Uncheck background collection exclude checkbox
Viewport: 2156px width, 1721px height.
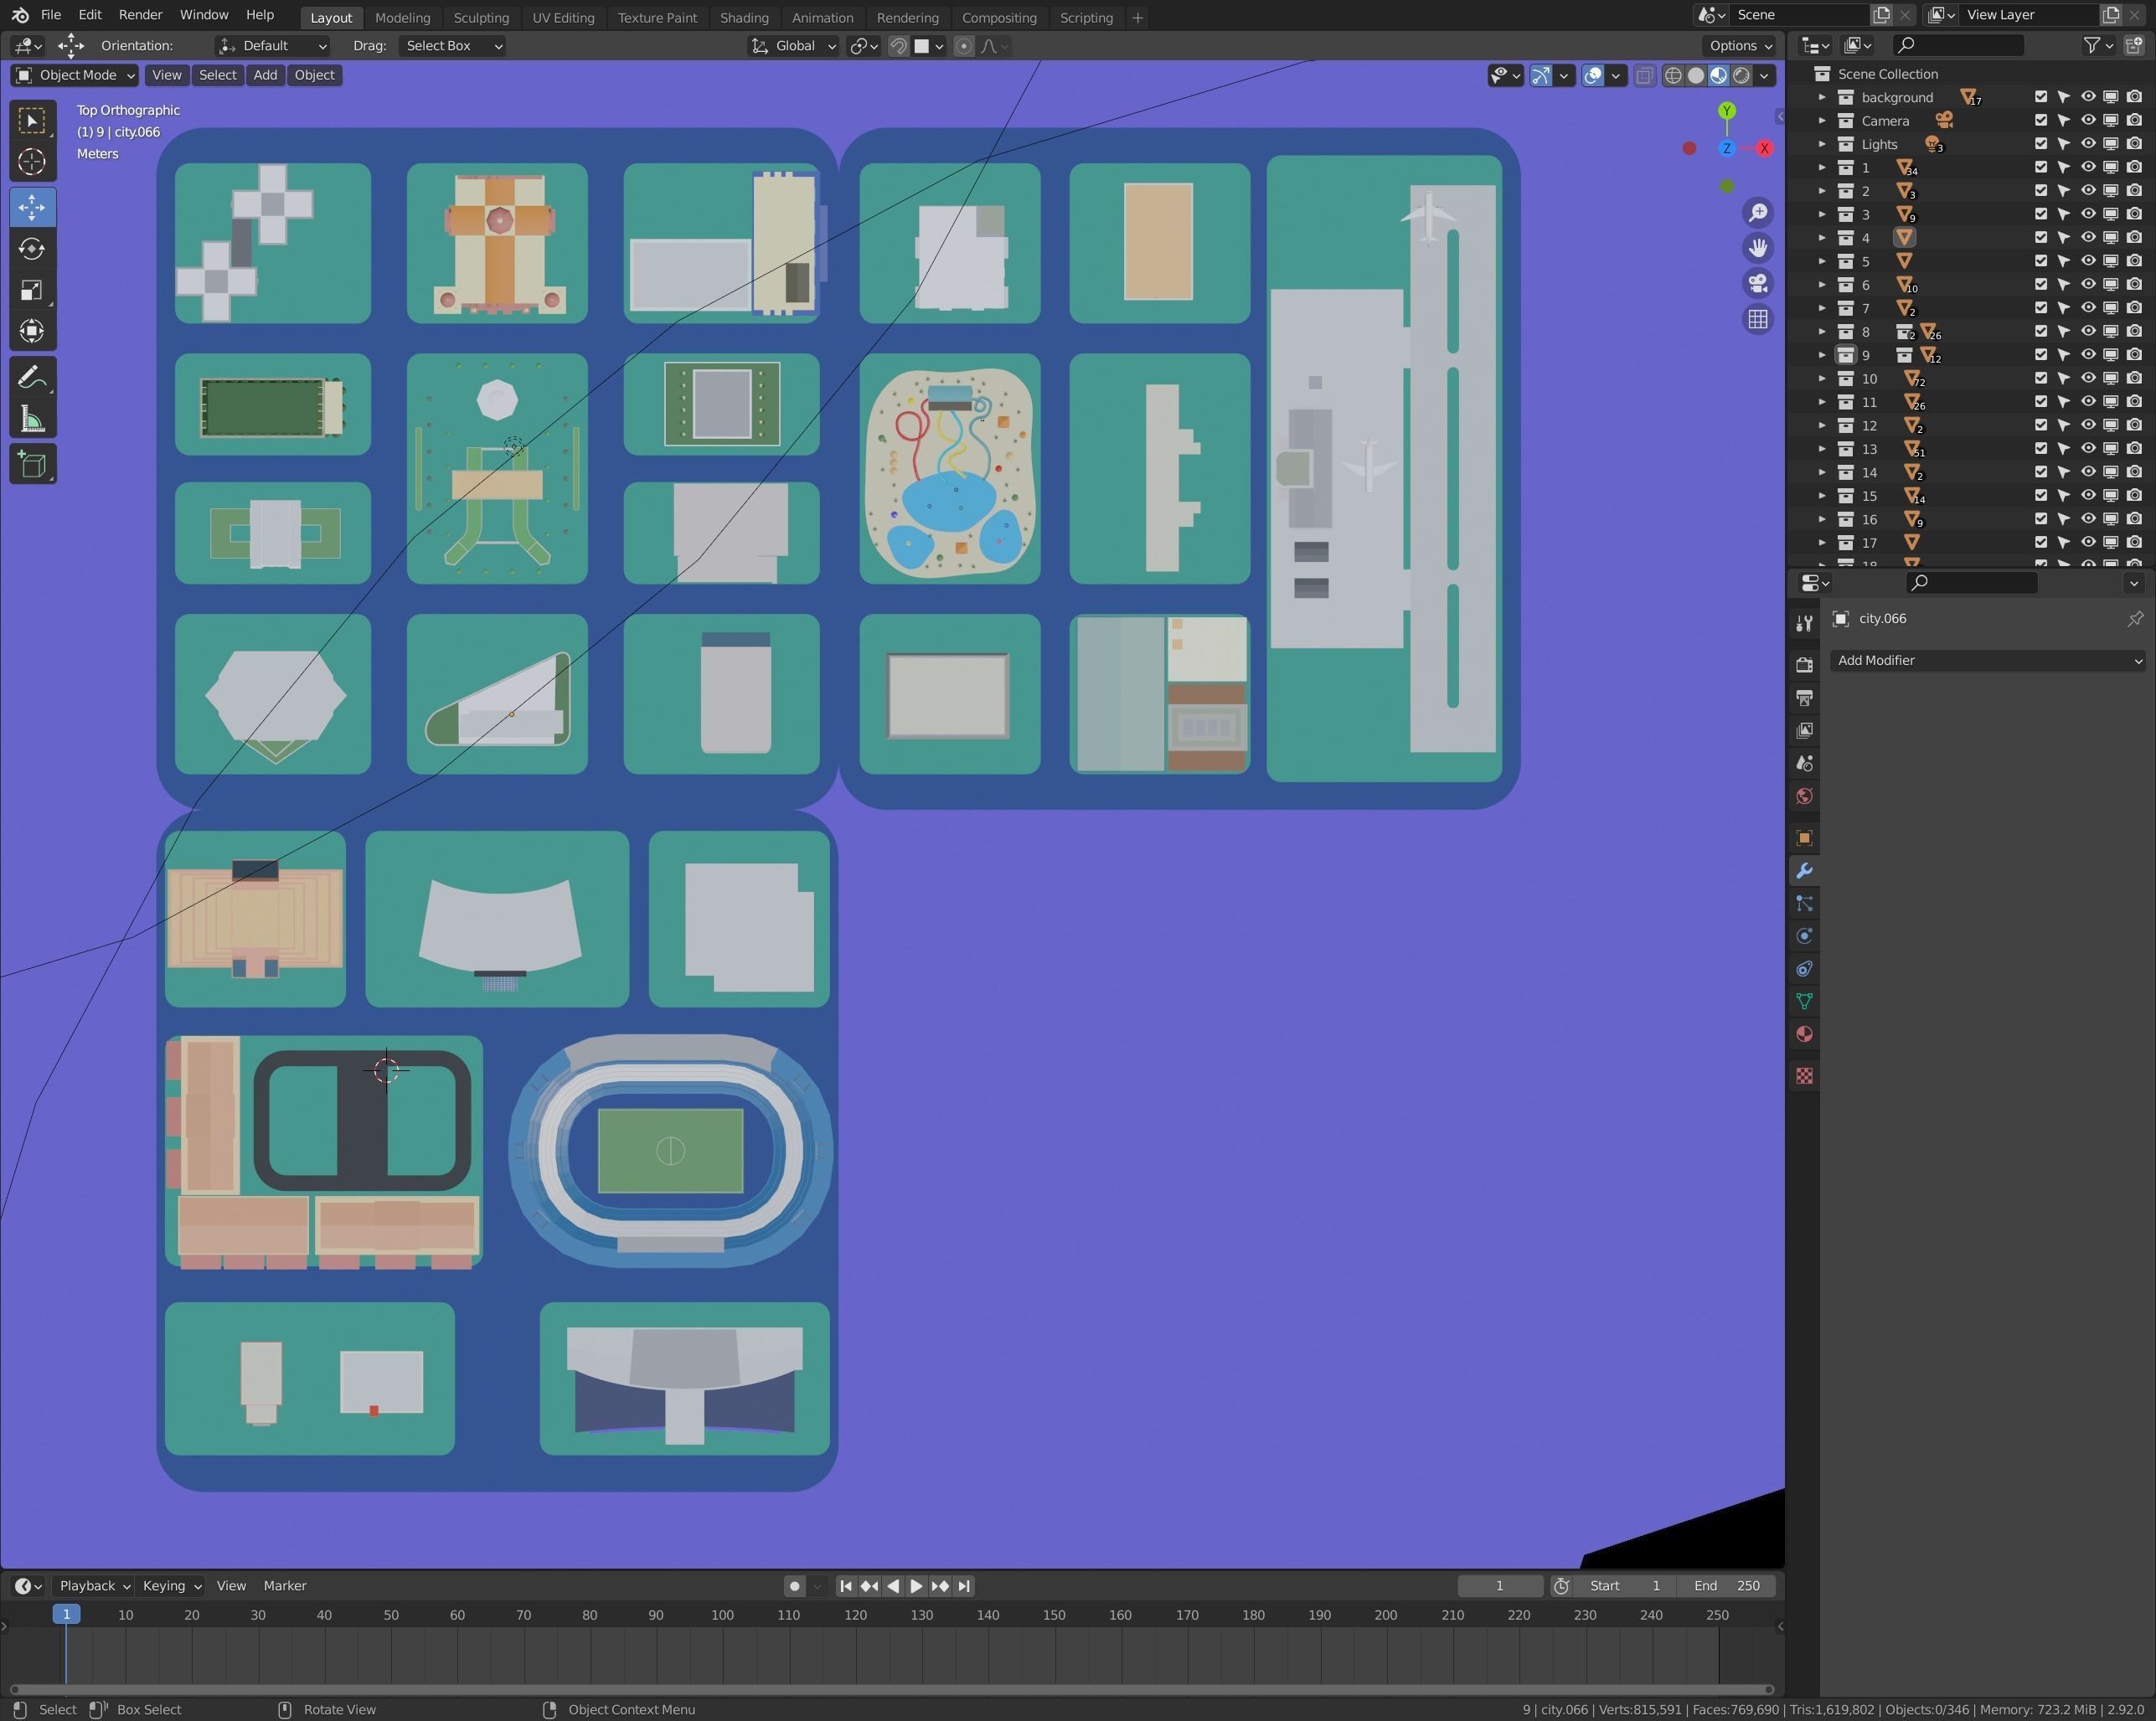click(x=2041, y=97)
